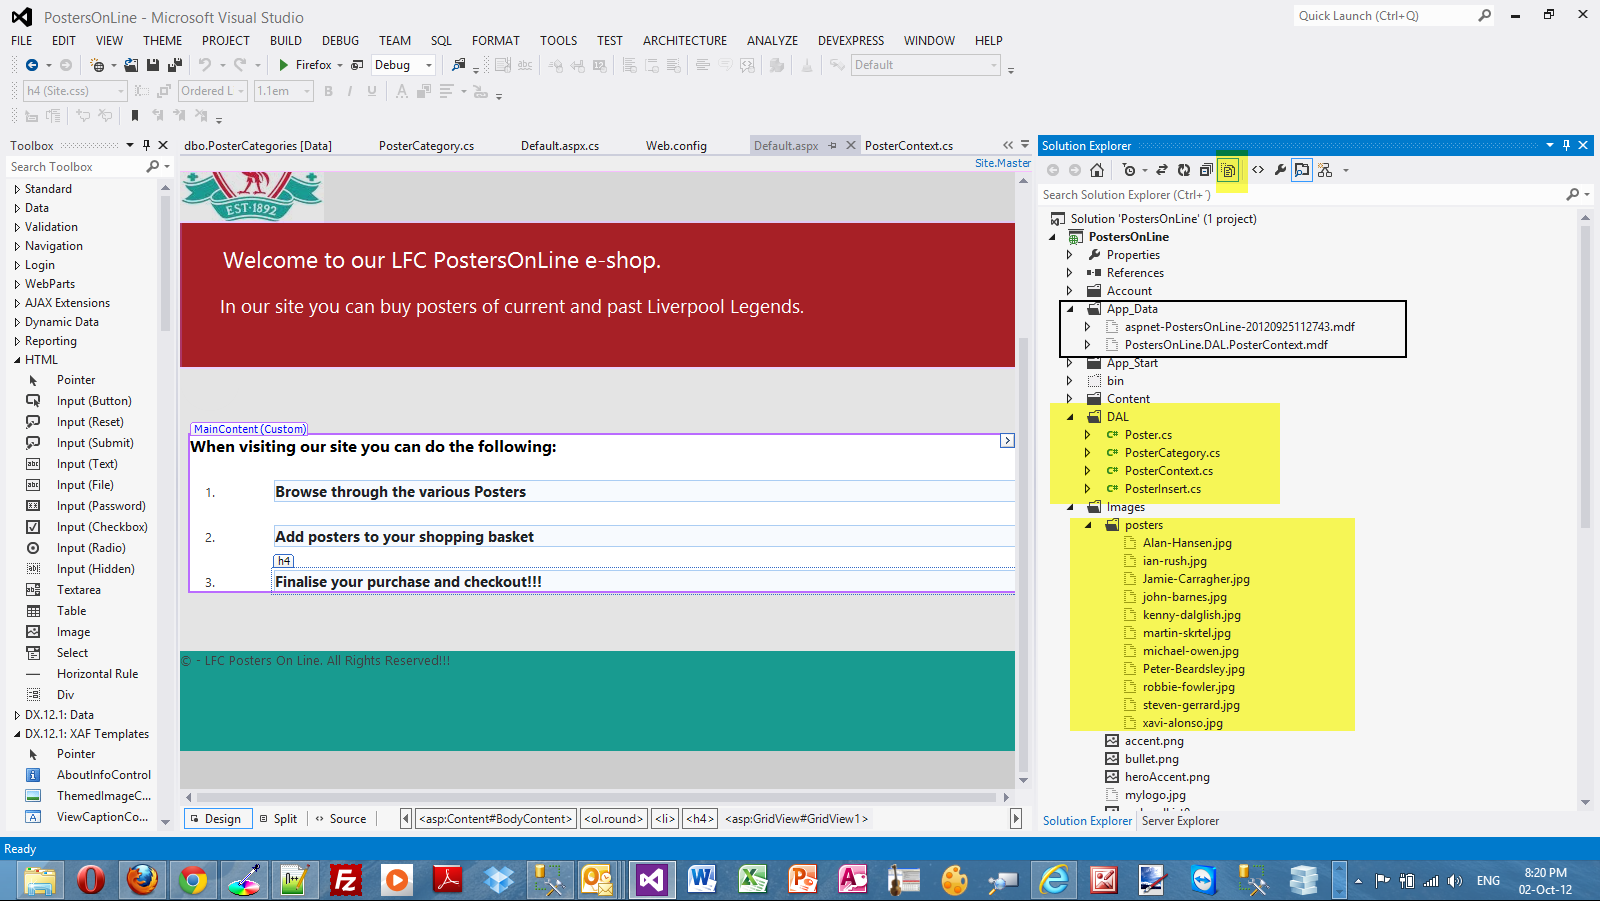
Task: Click View Class Diagram icon
Action: [x=1325, y=170]
